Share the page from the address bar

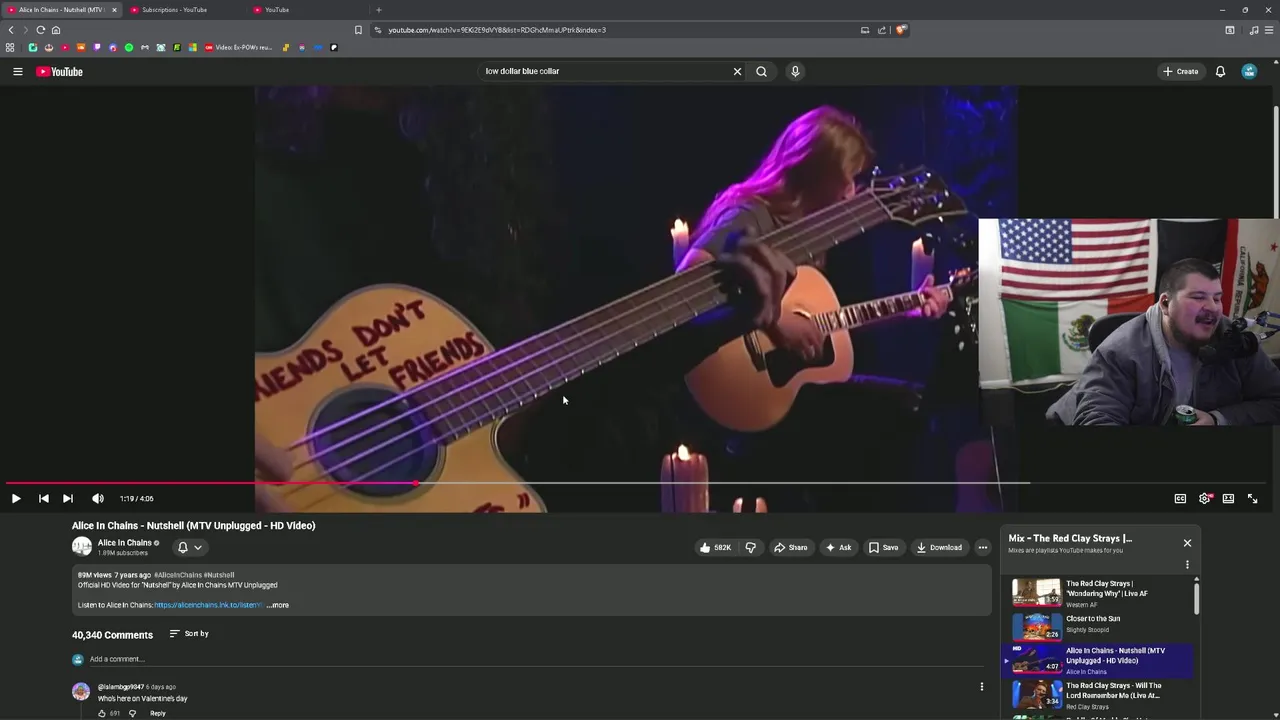[x=882, y=30]
